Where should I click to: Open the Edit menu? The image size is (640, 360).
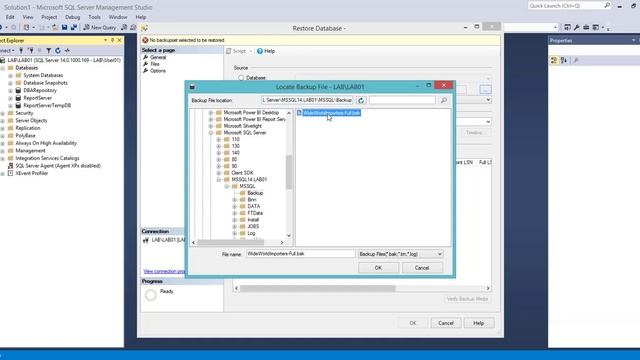[10, 17]
